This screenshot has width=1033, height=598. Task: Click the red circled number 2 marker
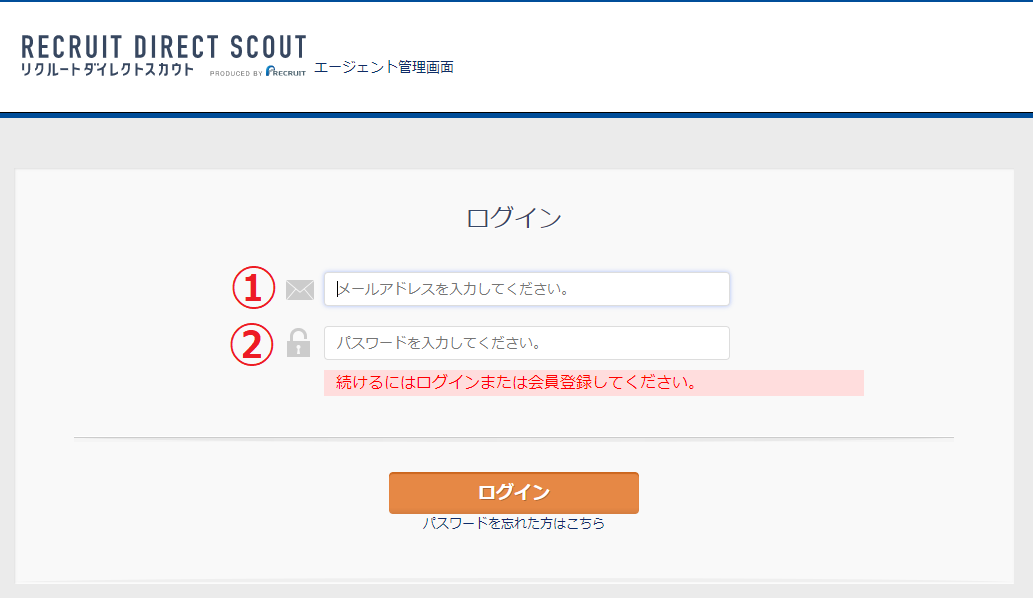[x=252, y=344]
